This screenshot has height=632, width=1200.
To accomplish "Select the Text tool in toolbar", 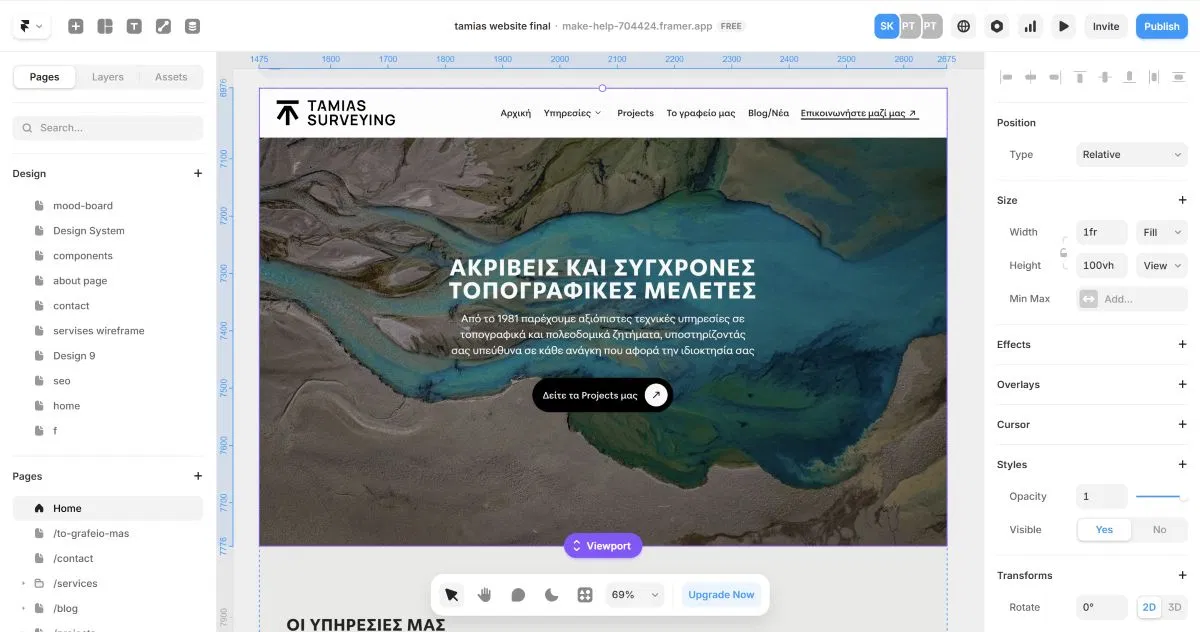I will [134, 26].
